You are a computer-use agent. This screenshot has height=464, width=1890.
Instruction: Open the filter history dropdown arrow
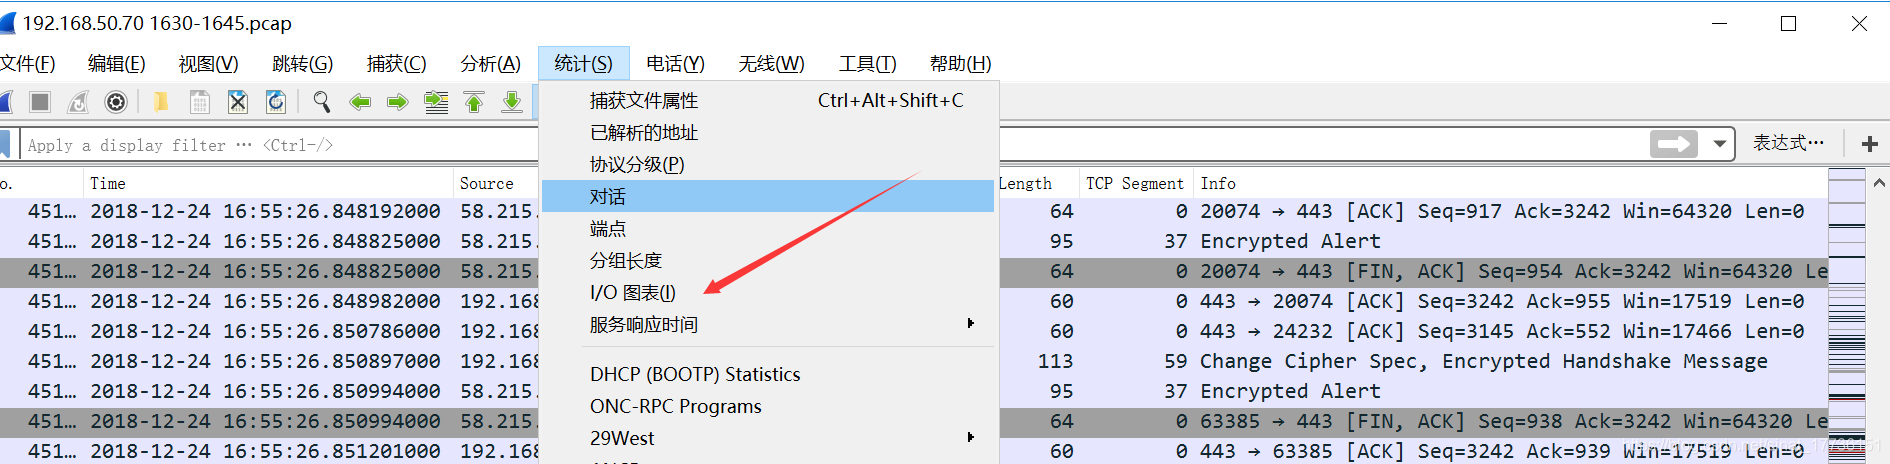(x=1719, y=144)
